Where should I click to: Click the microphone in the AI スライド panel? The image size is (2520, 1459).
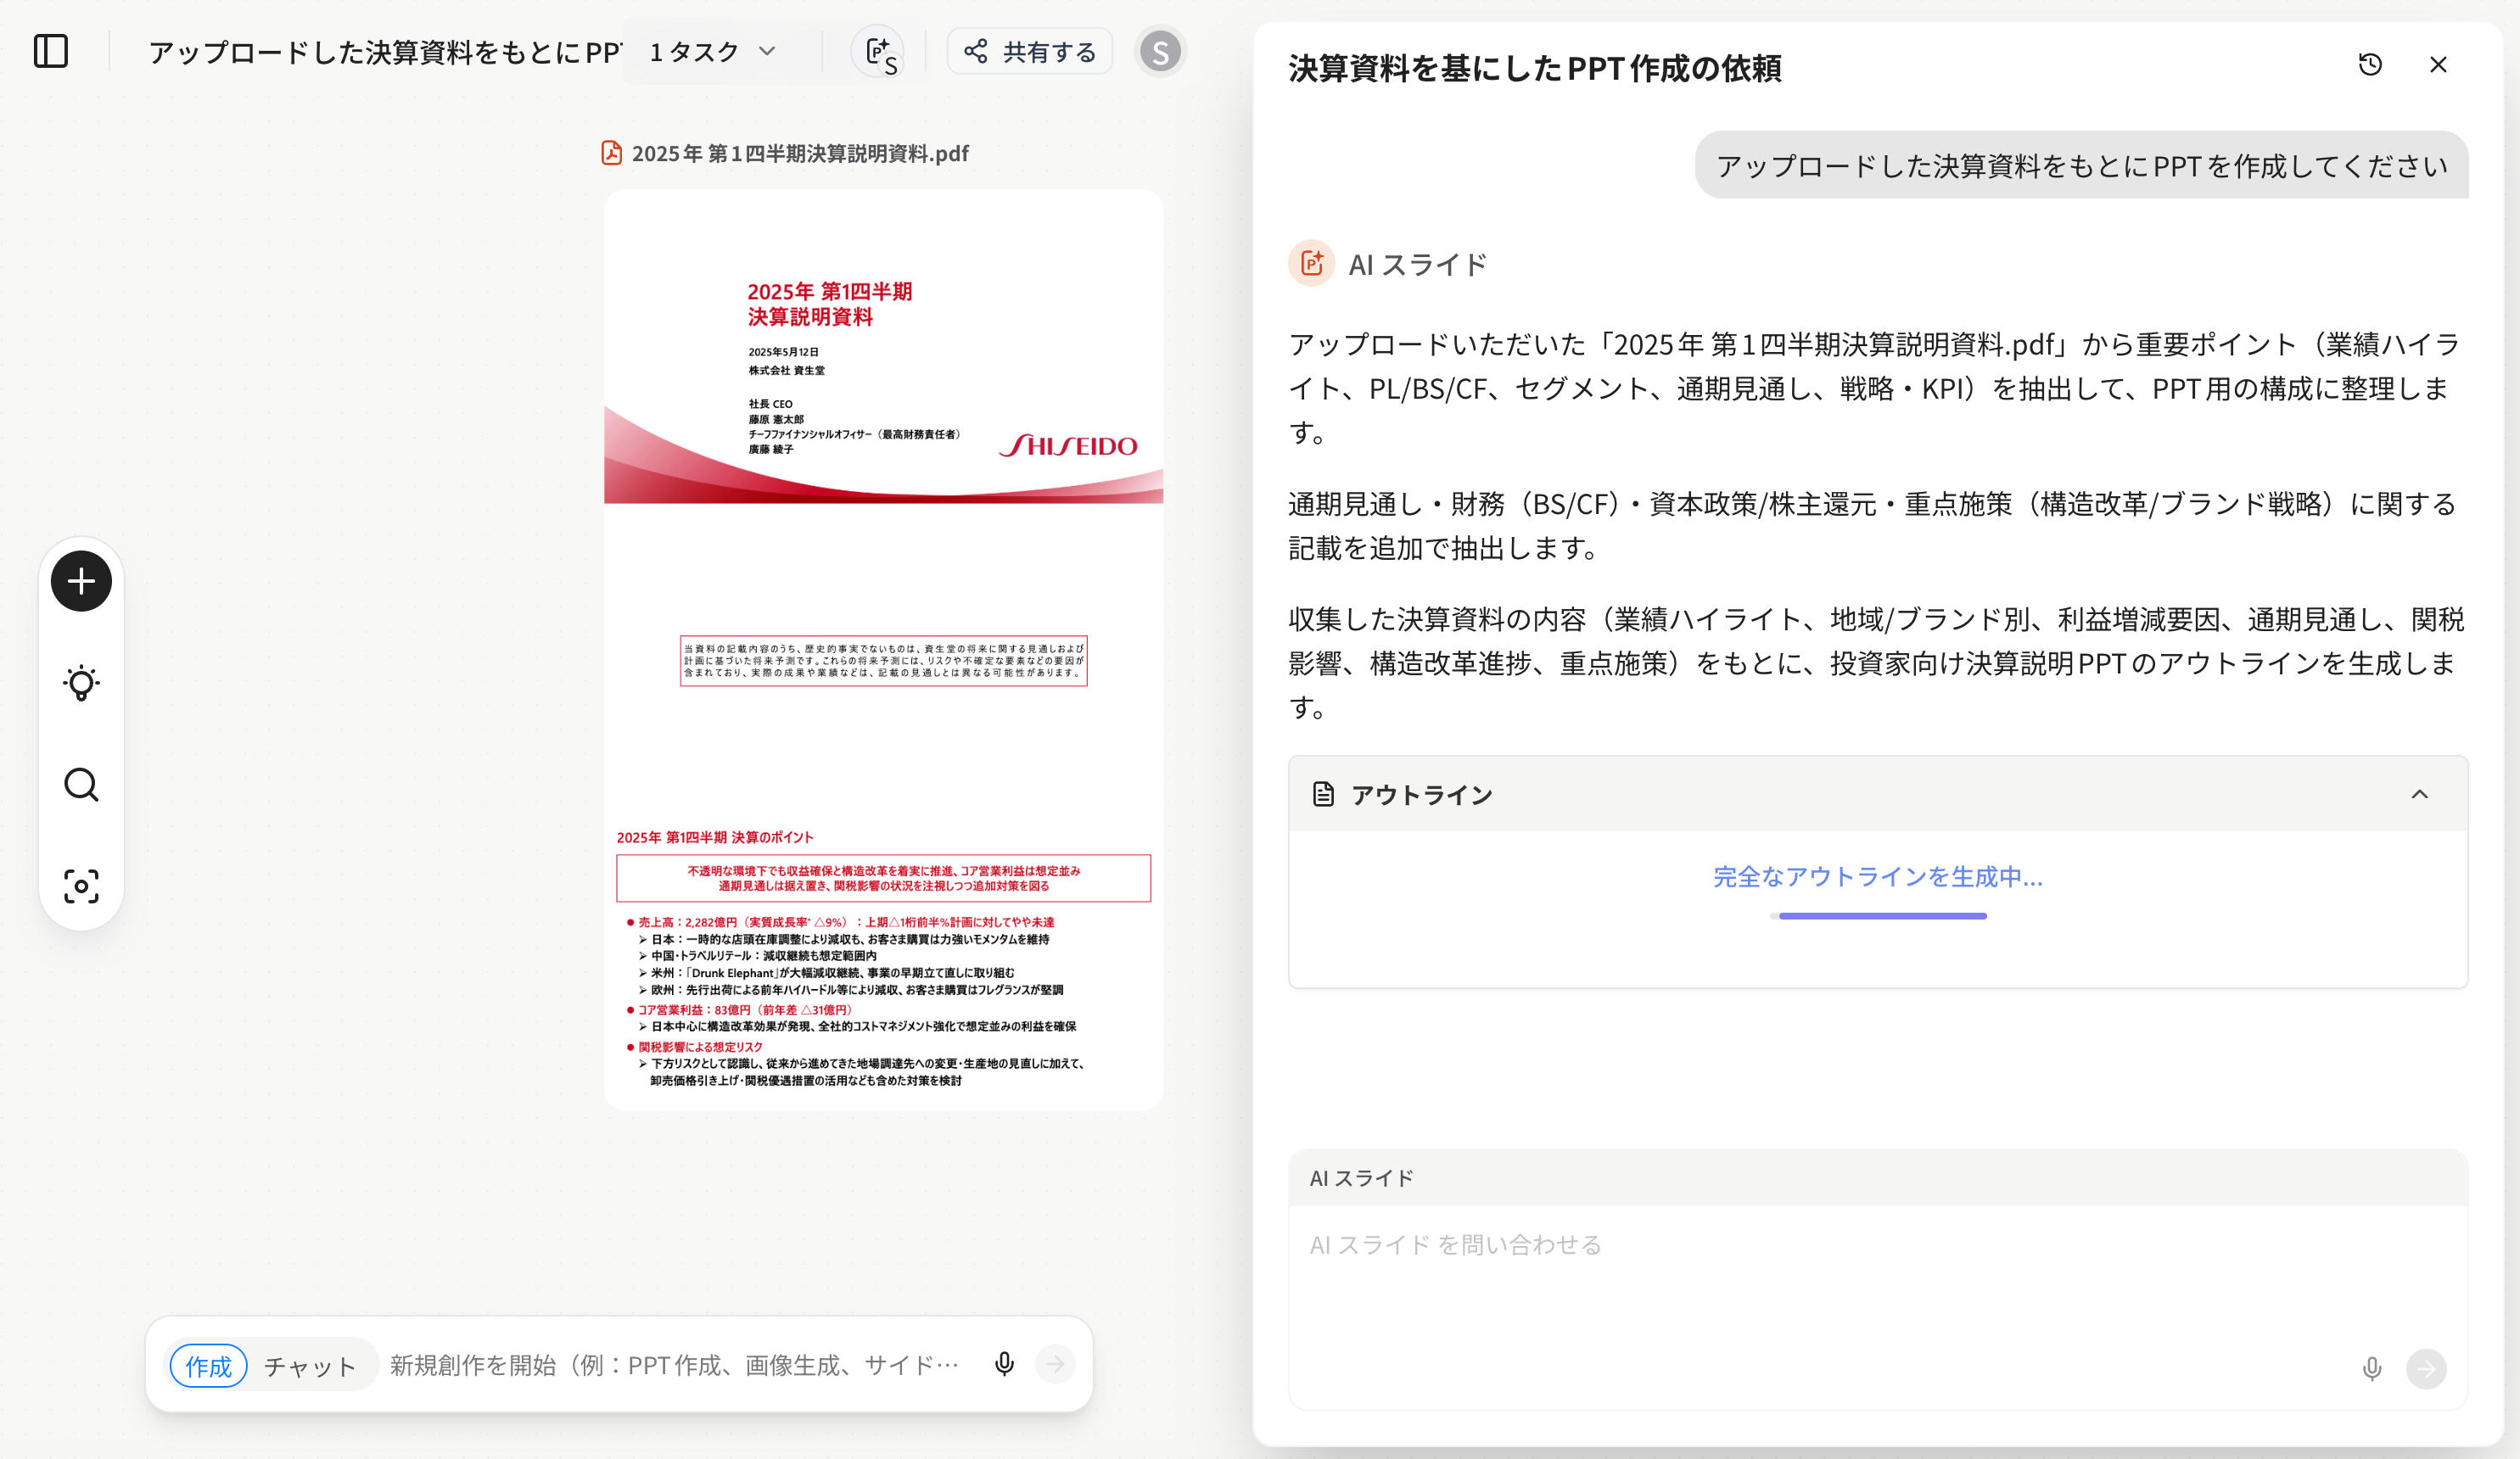pos(2373,1369)
